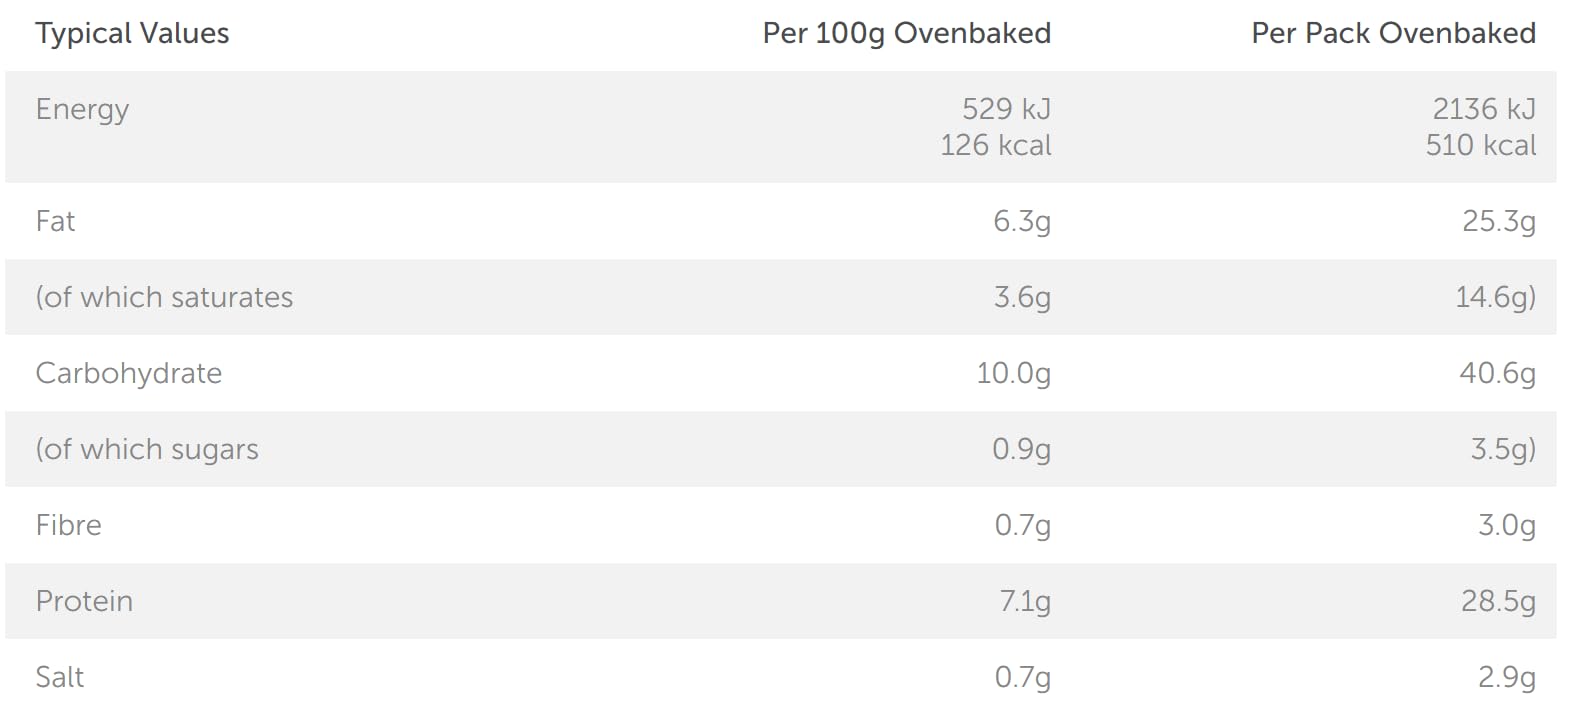Click the 0.9g sugars value
The image size is (1570, 724).
click(x=1021, y=450)
